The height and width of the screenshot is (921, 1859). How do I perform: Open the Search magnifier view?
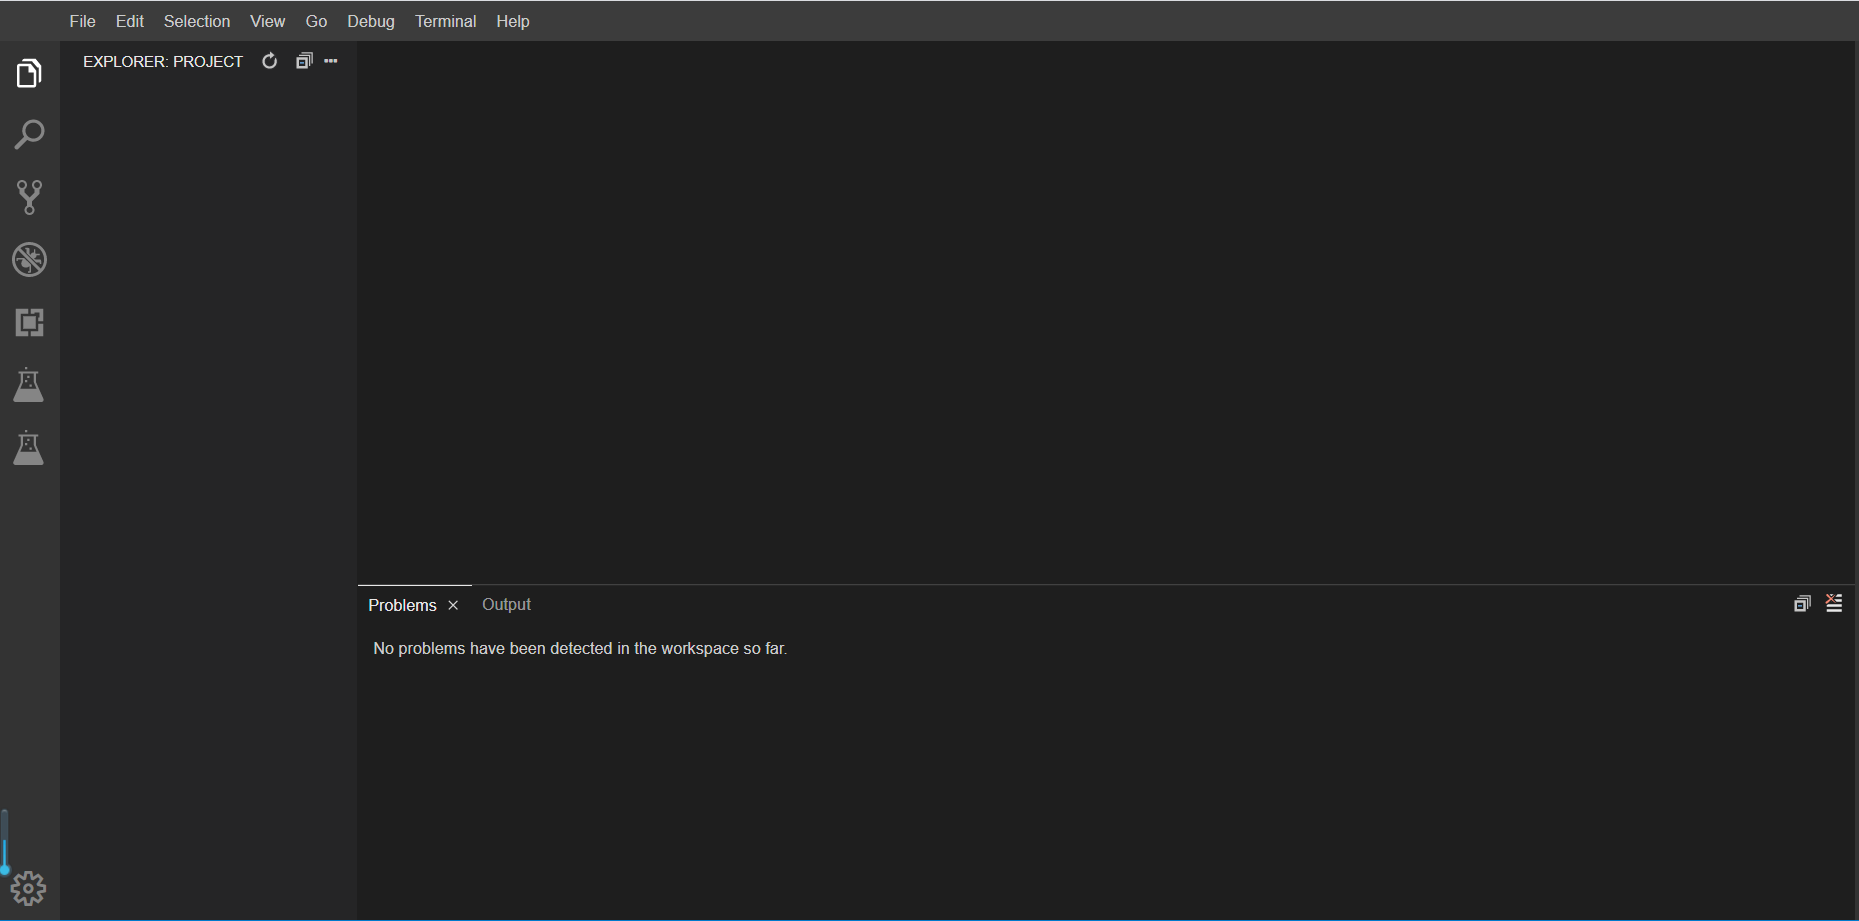pos(29,135)
